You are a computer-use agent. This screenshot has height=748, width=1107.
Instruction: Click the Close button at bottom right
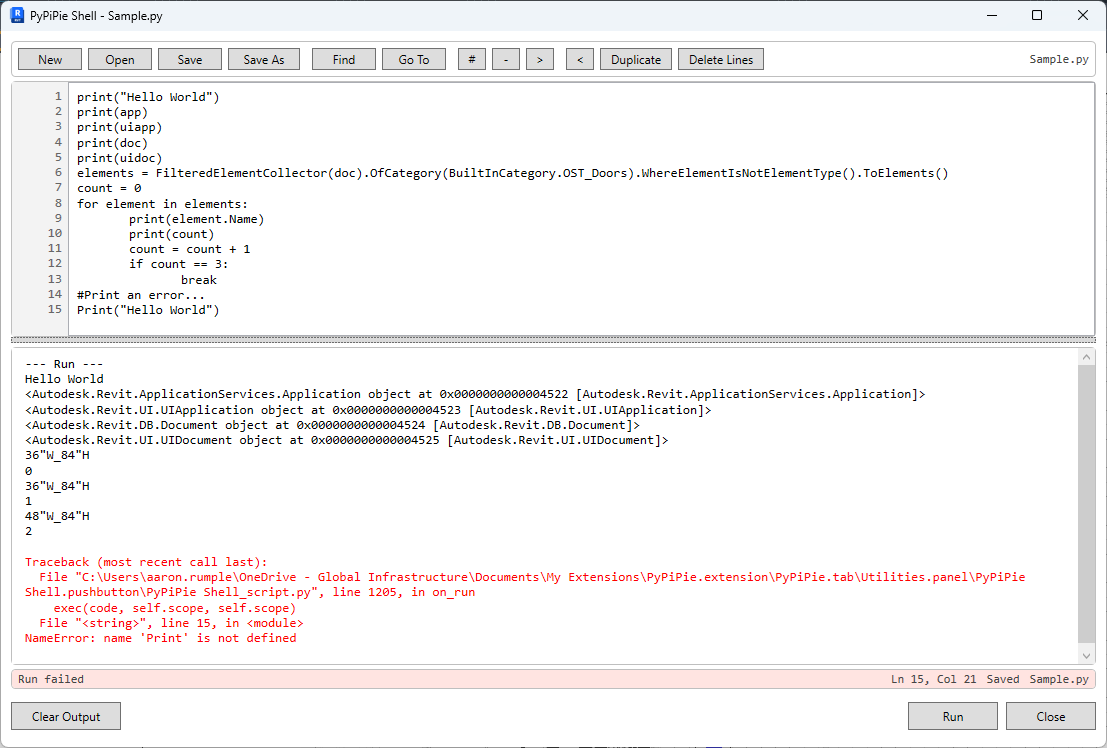tap(1050, 716)
